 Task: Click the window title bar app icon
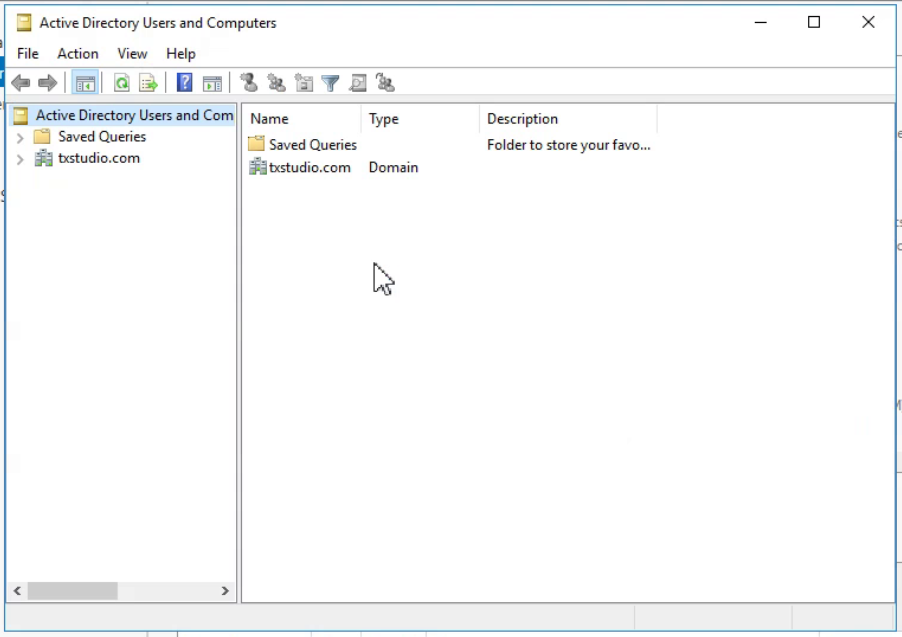point(24,22)
